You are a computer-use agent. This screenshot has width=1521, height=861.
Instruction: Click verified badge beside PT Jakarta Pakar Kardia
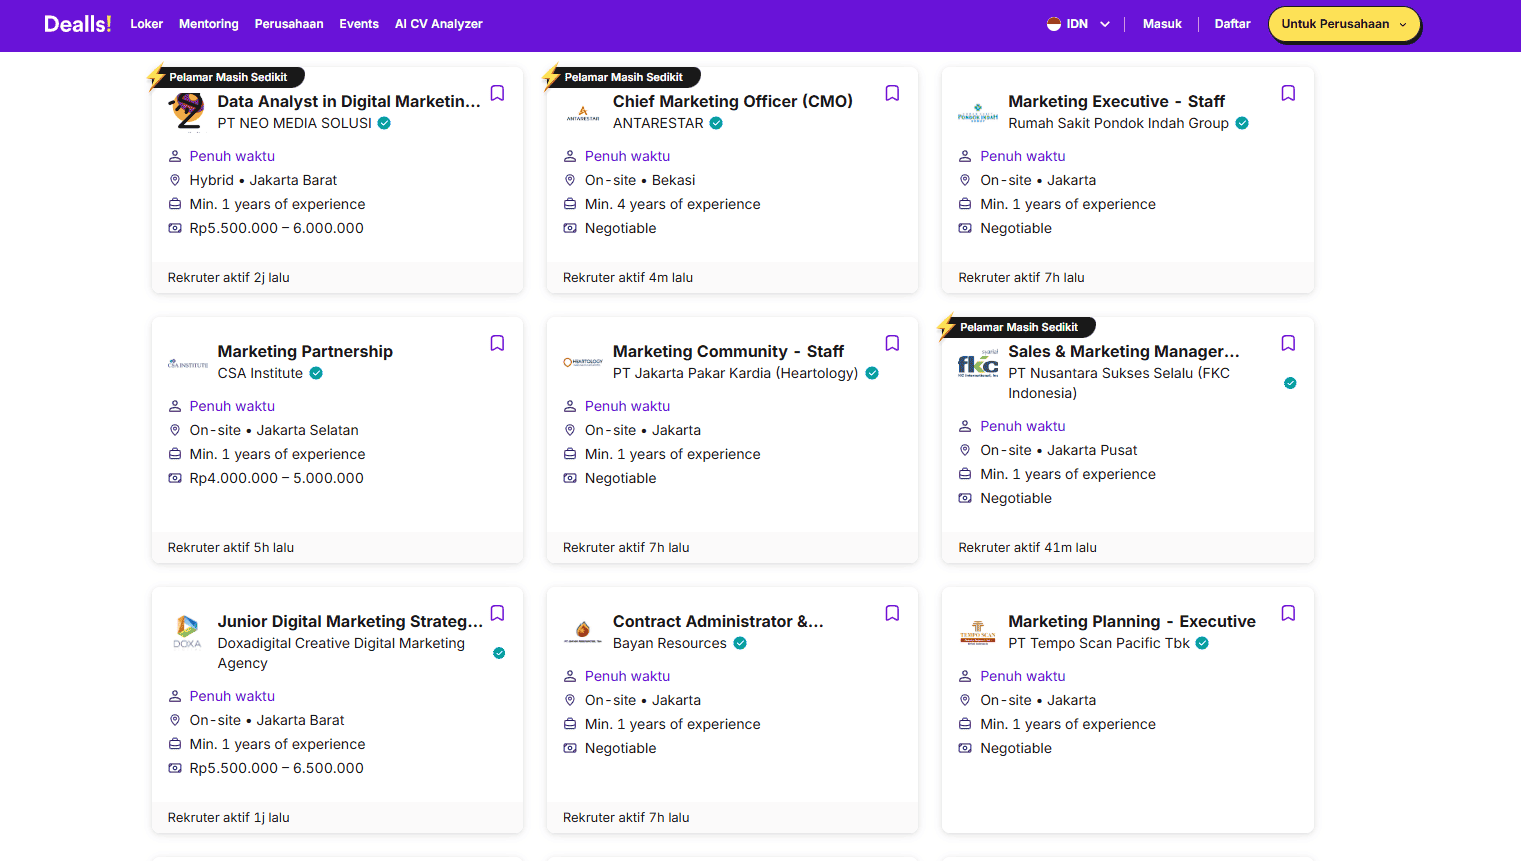pyautogui.click(x=872, y=373)
